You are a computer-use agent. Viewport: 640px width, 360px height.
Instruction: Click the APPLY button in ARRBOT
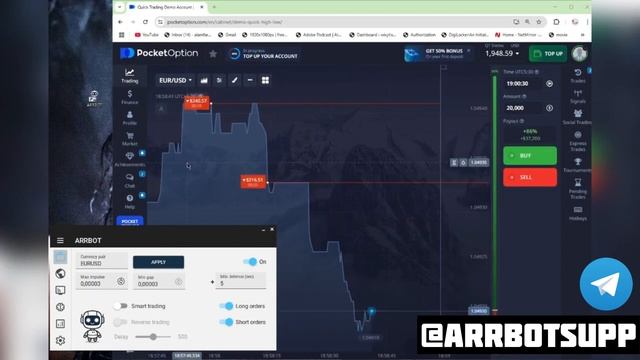click(x=158, y=262)
